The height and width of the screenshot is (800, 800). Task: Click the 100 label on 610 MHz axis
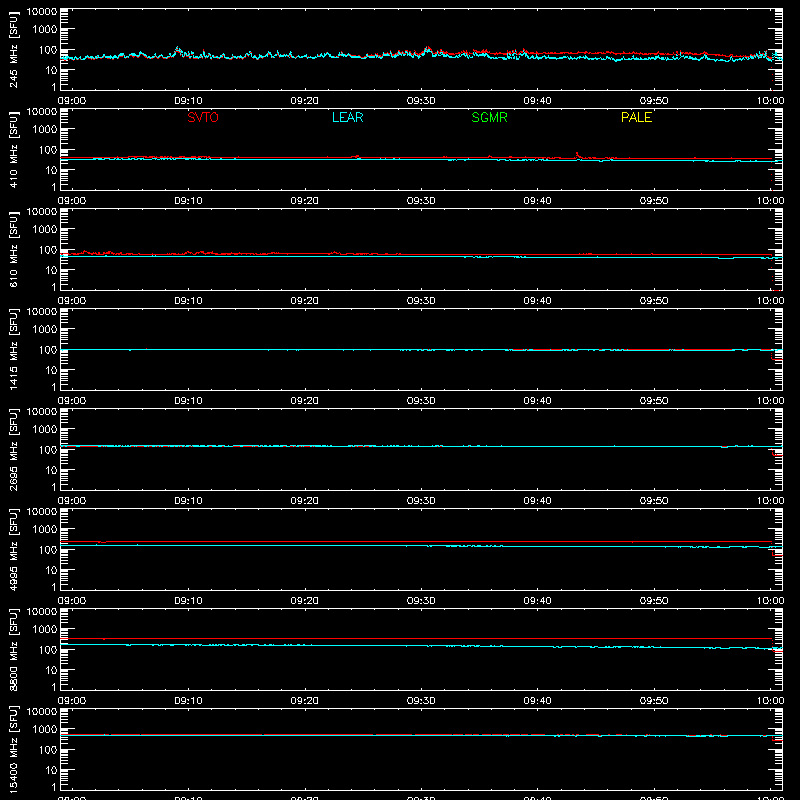[x=48, y=250]
